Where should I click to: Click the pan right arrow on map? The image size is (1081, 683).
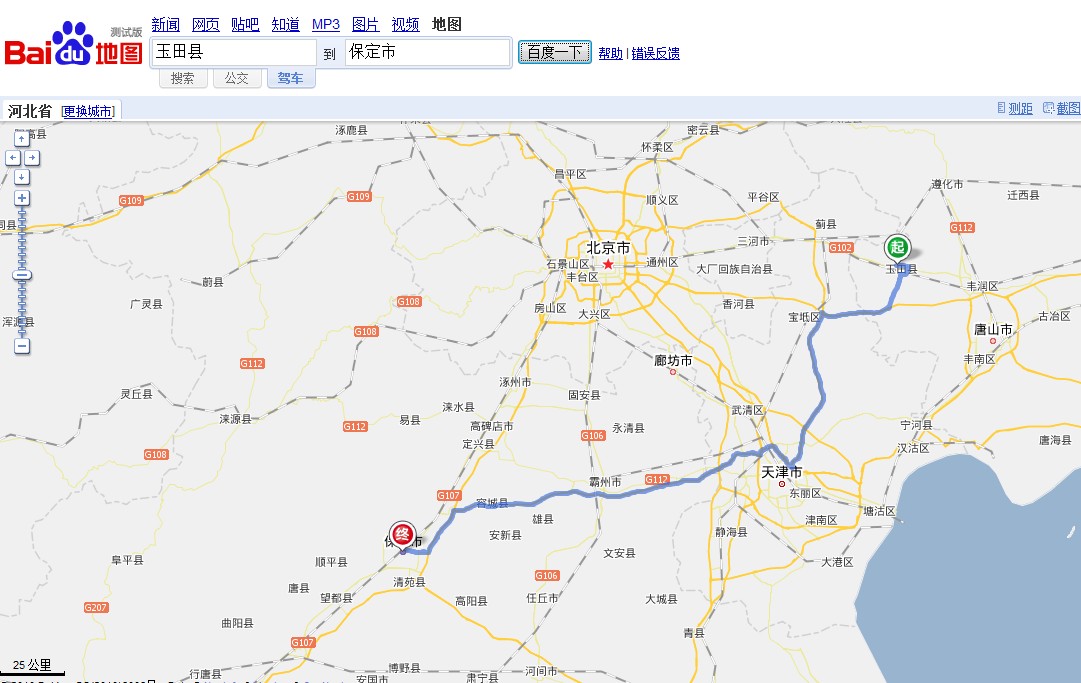coord(32,158)
